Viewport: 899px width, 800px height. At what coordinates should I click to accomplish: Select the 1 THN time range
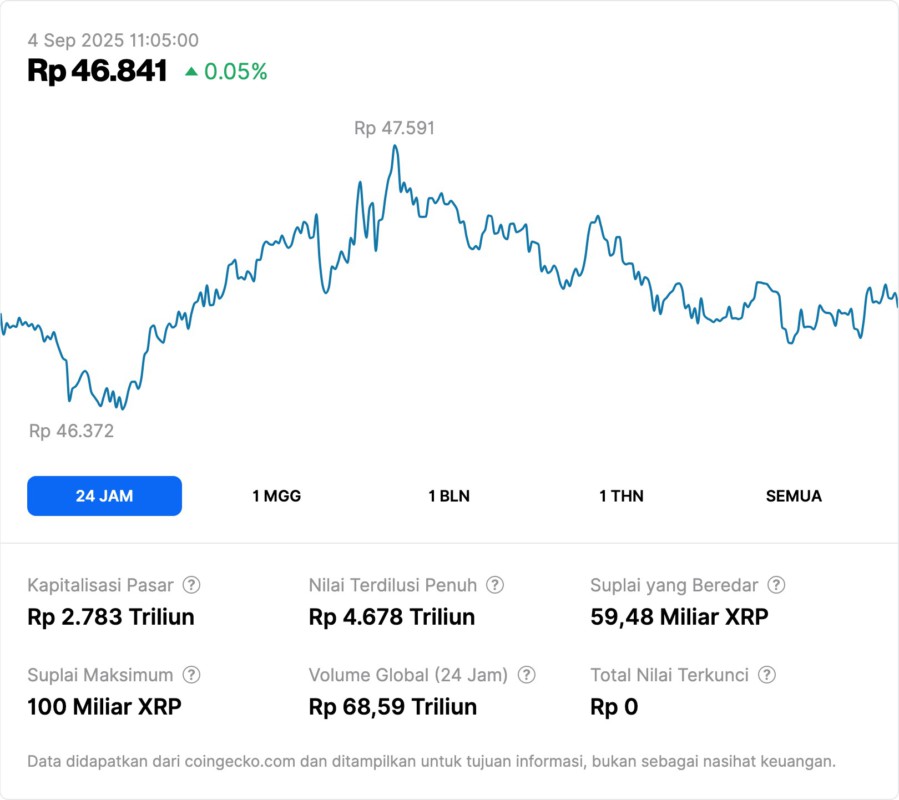(621, 496)
